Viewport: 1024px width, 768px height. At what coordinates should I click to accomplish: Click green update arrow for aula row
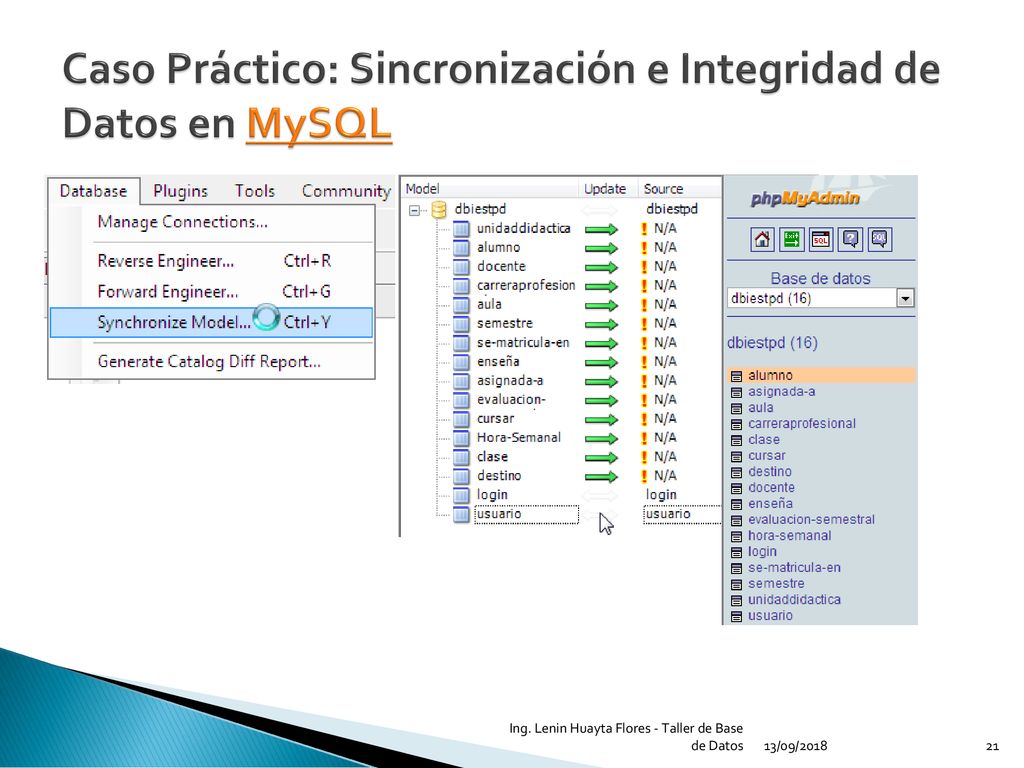(601, 305)
